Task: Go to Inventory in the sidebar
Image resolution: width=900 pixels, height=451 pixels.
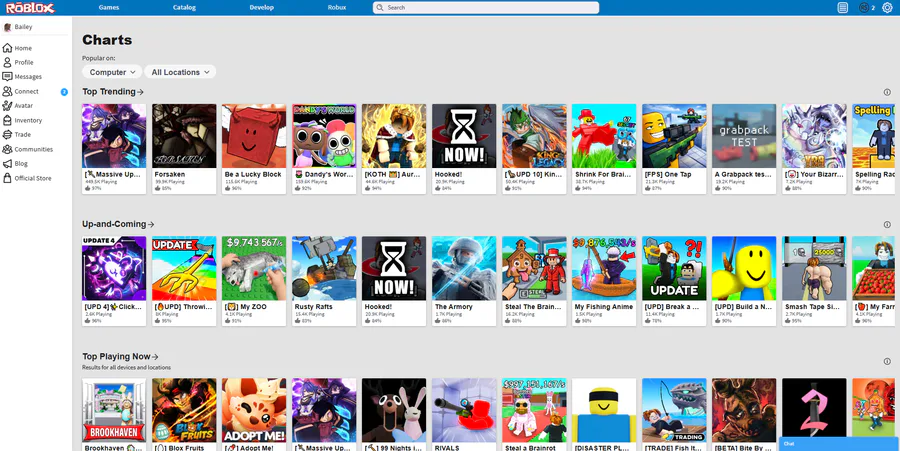Action: pyautogui.click(x=28, y=120)
